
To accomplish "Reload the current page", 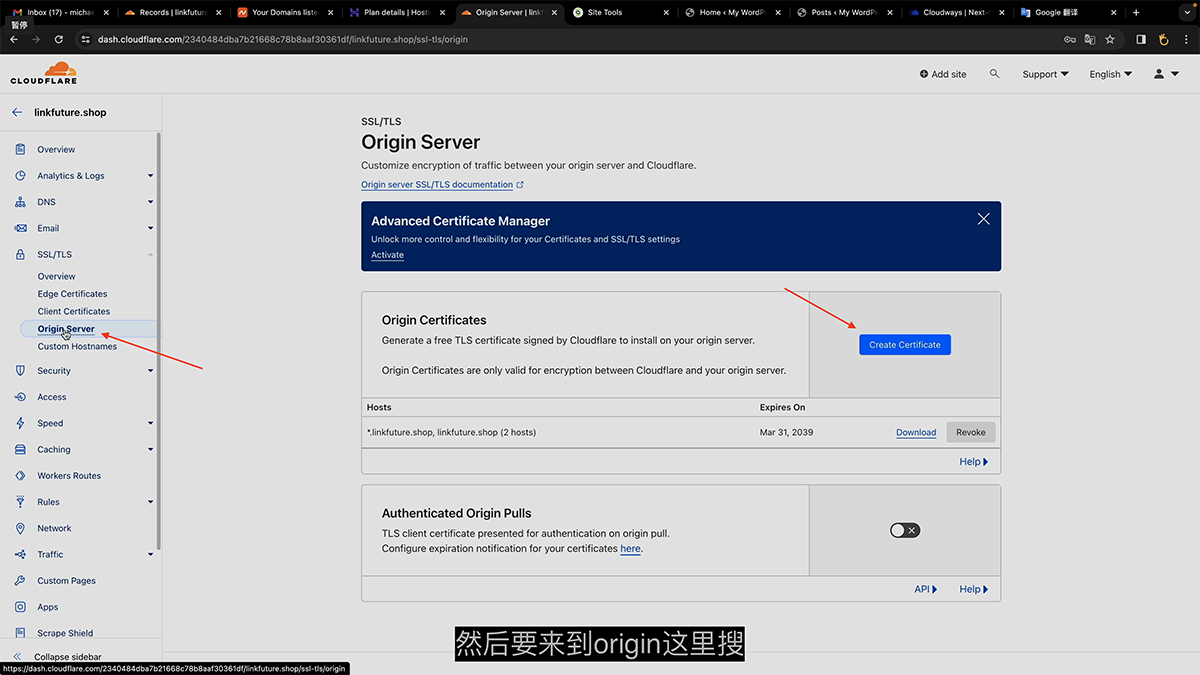I will (59, 39).
